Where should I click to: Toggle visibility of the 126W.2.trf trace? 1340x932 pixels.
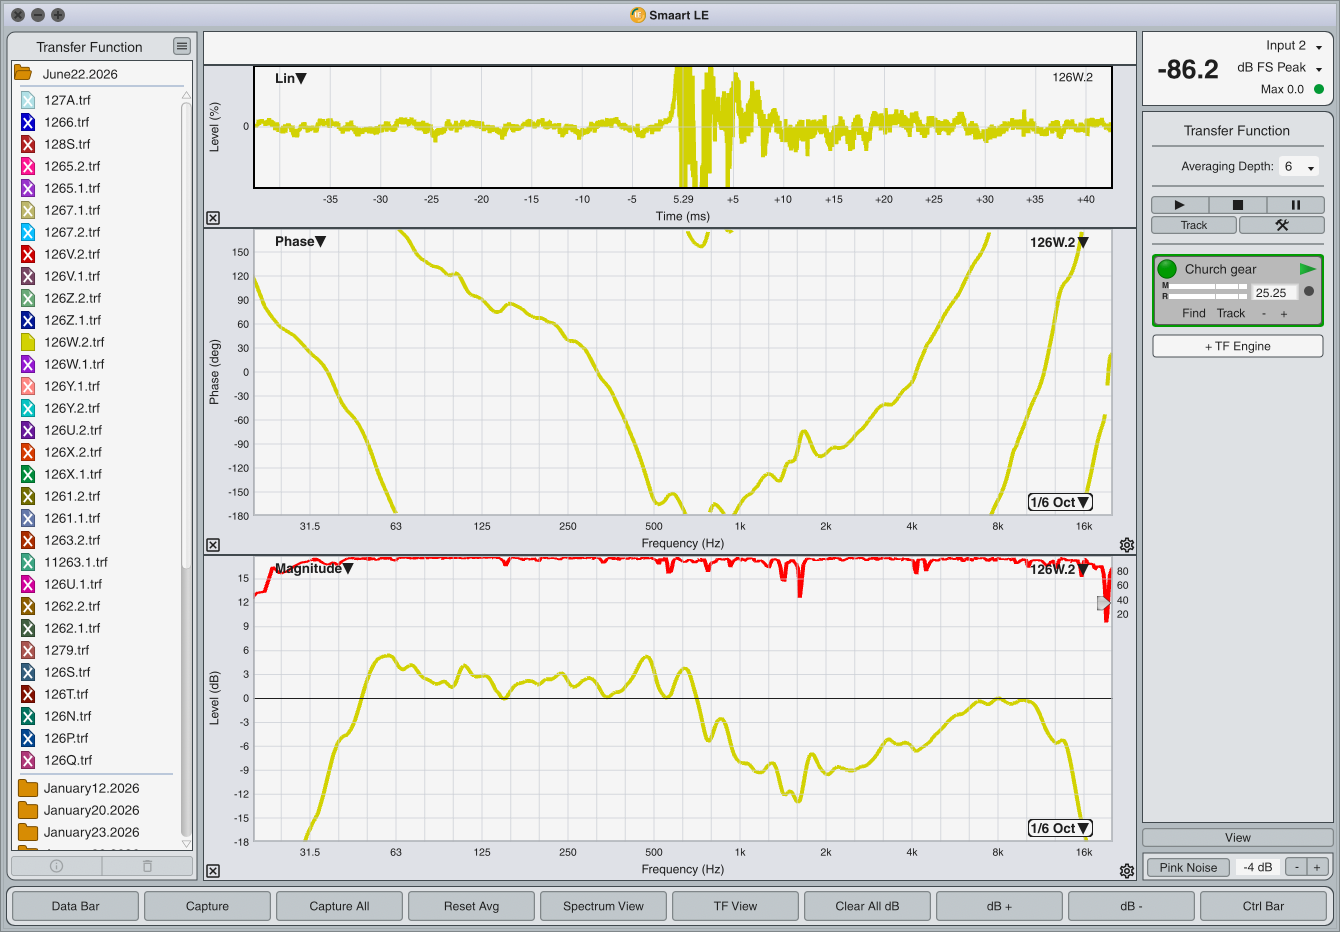pyautogui.click(x=28, y=342)
